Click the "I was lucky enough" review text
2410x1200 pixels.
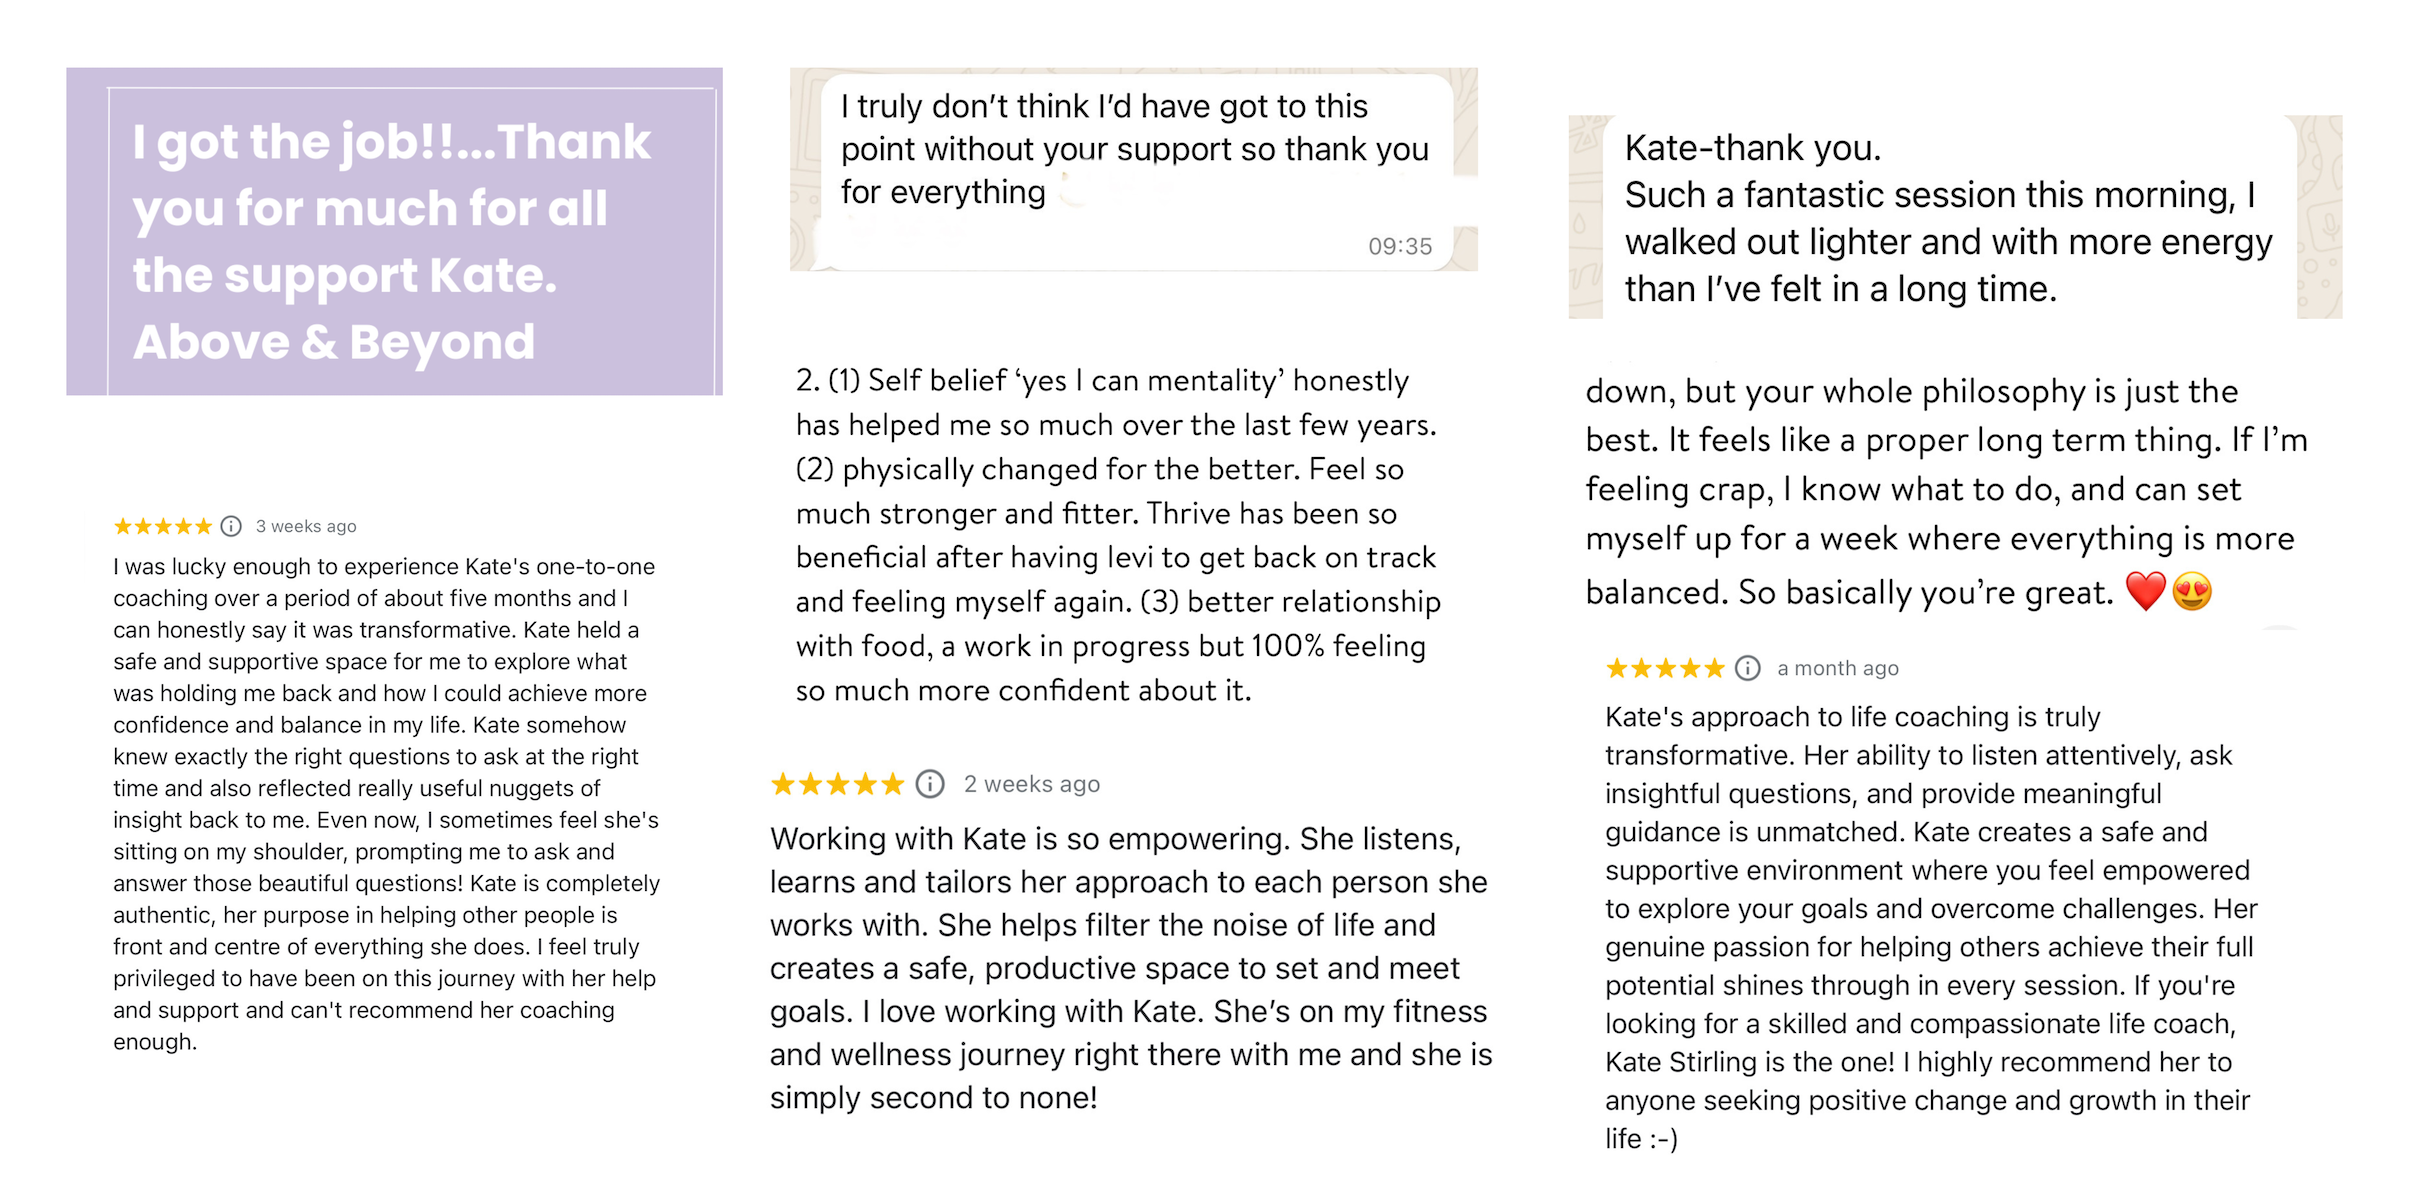386,803
